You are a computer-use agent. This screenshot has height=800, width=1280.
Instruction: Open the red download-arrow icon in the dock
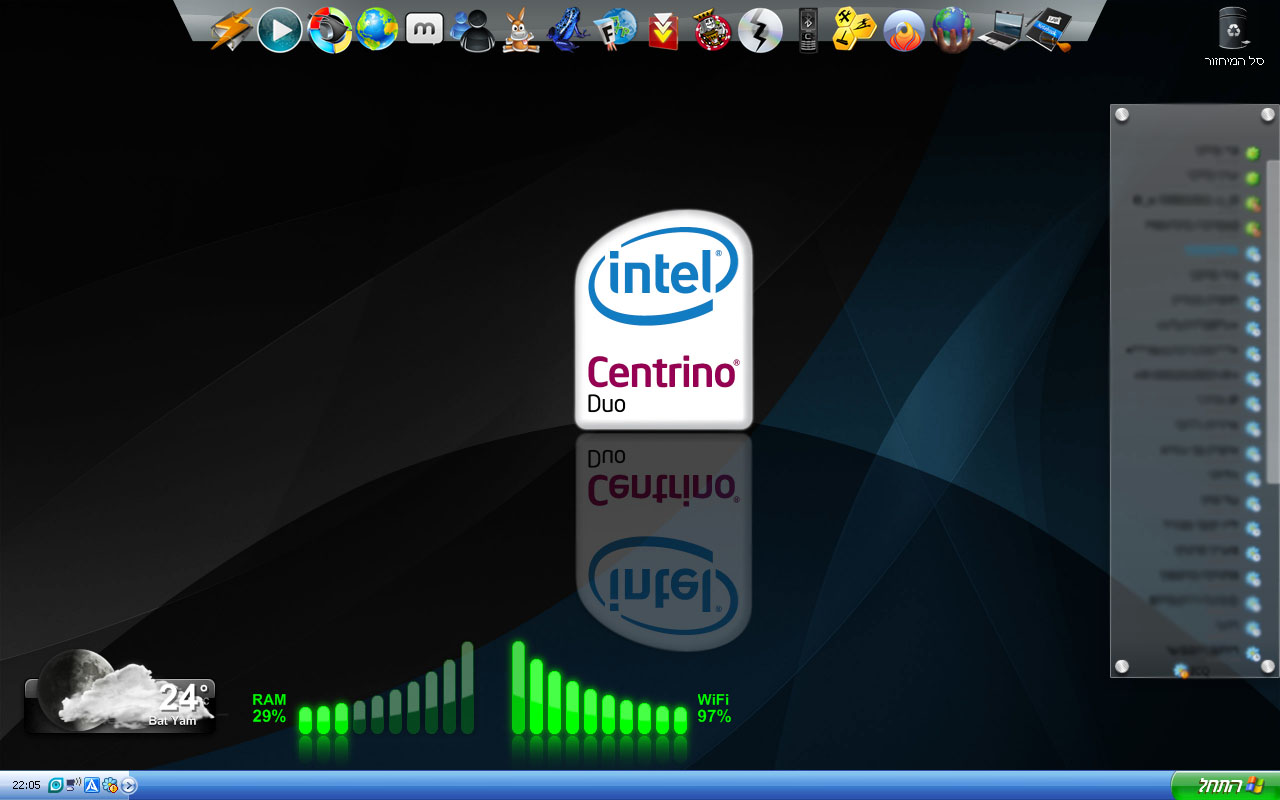[663, 31]
